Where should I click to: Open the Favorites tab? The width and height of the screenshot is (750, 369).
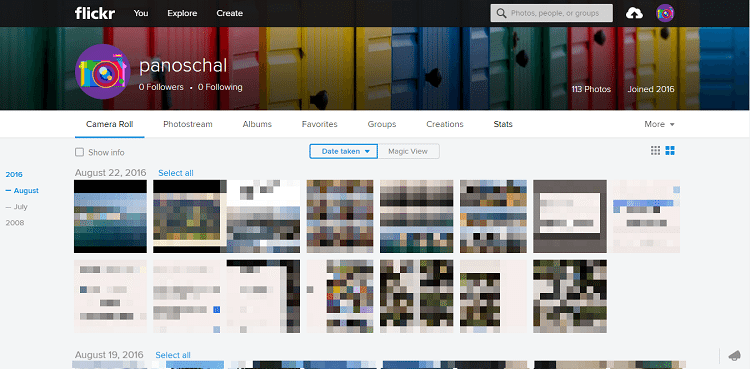(320, 124)
